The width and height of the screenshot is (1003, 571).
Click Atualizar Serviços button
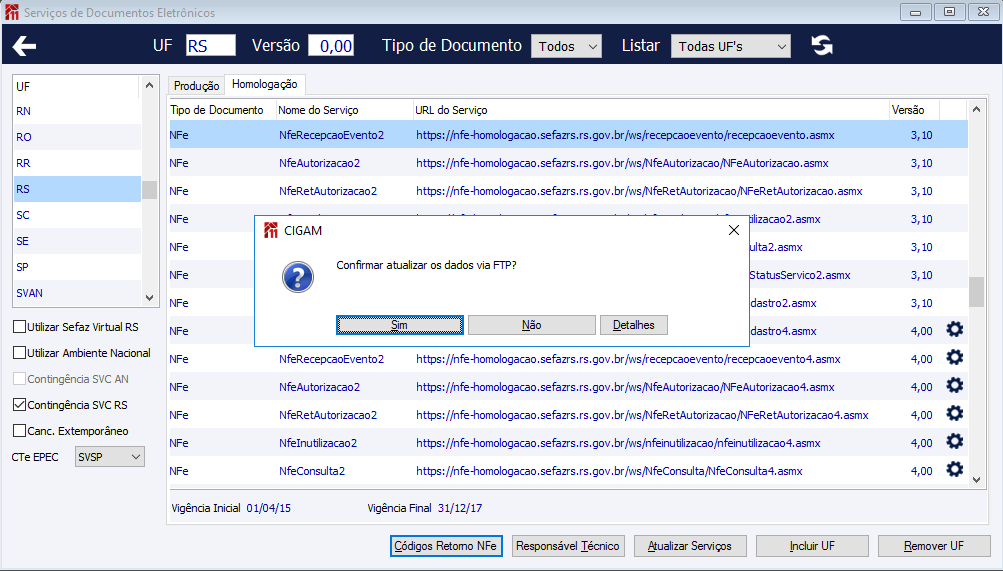[x=690, y=546]
